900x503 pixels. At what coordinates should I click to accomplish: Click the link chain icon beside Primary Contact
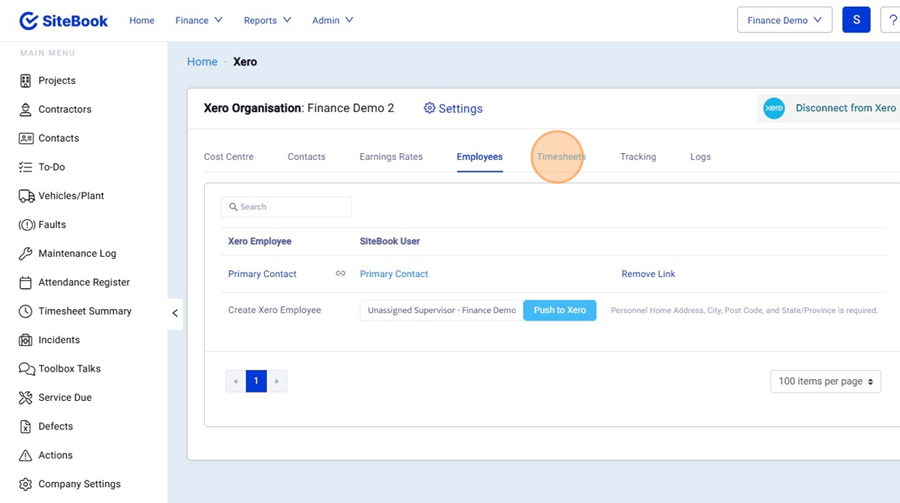point(341,274)
